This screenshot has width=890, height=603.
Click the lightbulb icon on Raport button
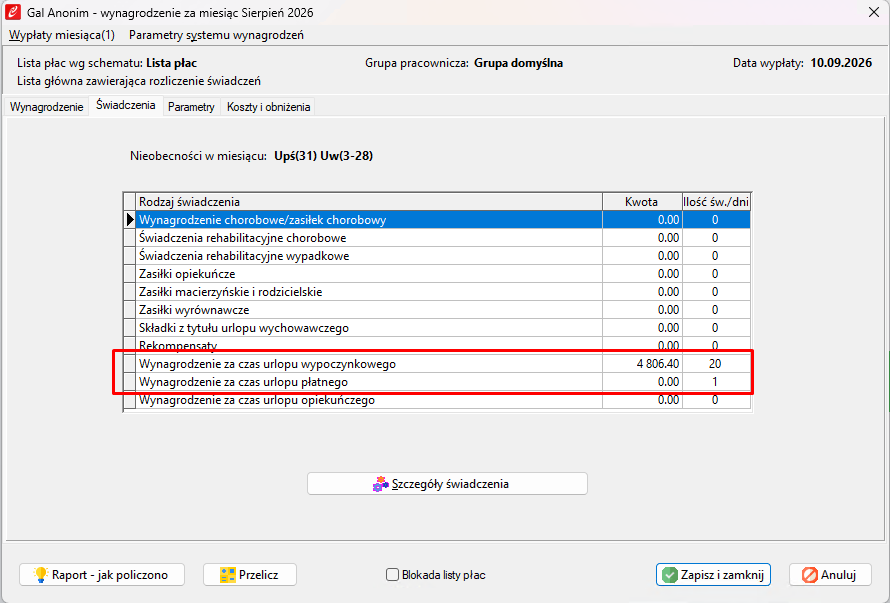40,575
